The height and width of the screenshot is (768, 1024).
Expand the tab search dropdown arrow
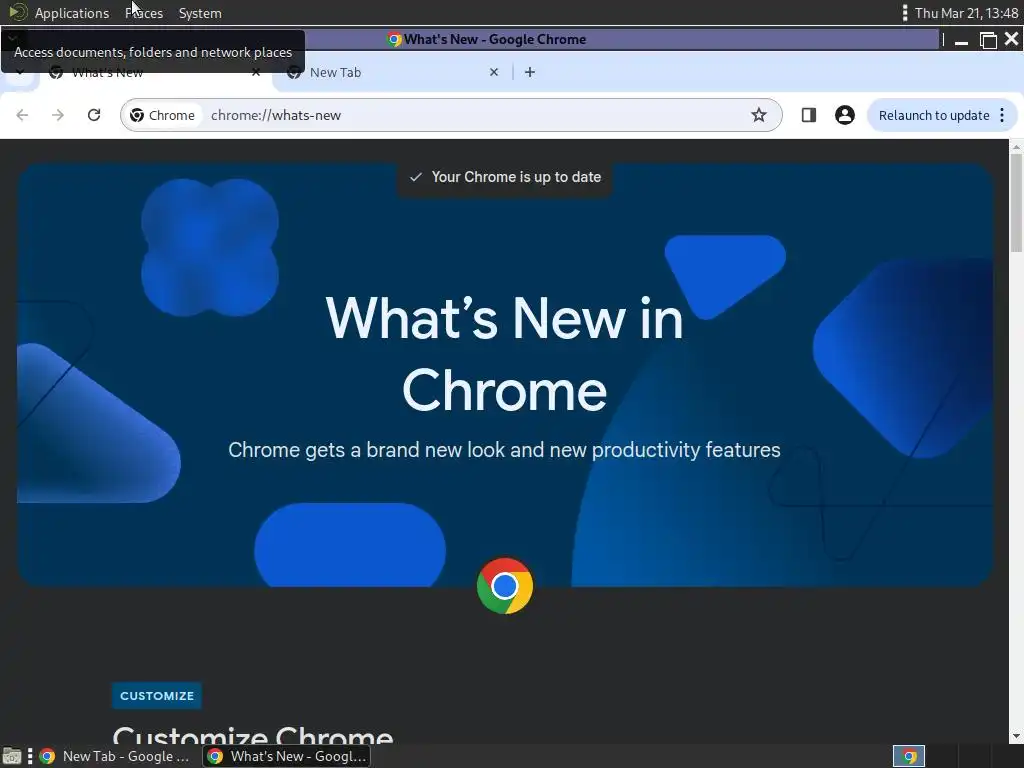pos(20,72)
